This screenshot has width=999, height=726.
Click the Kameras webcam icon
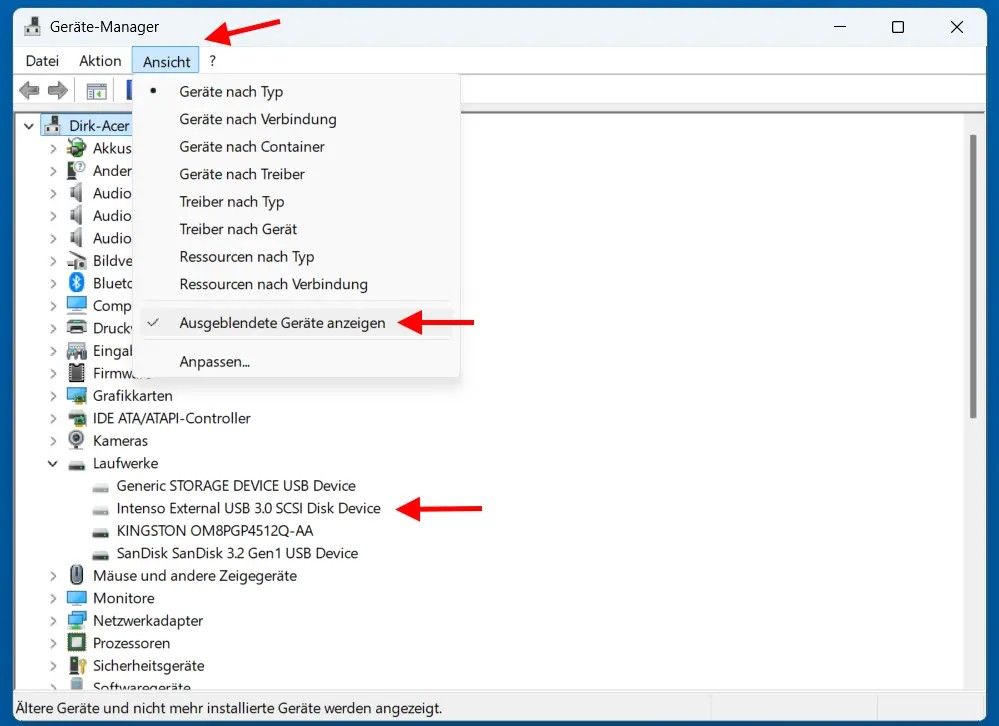tap(76, 440)
